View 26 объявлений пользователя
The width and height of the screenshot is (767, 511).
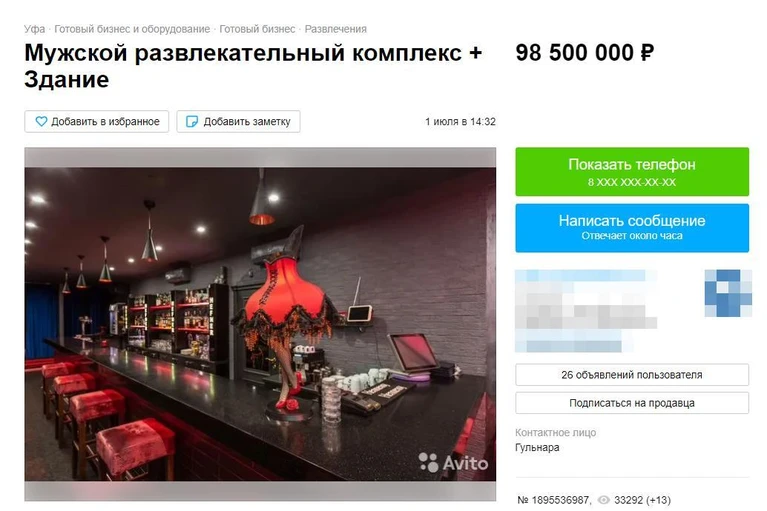[x=632, y=375]
